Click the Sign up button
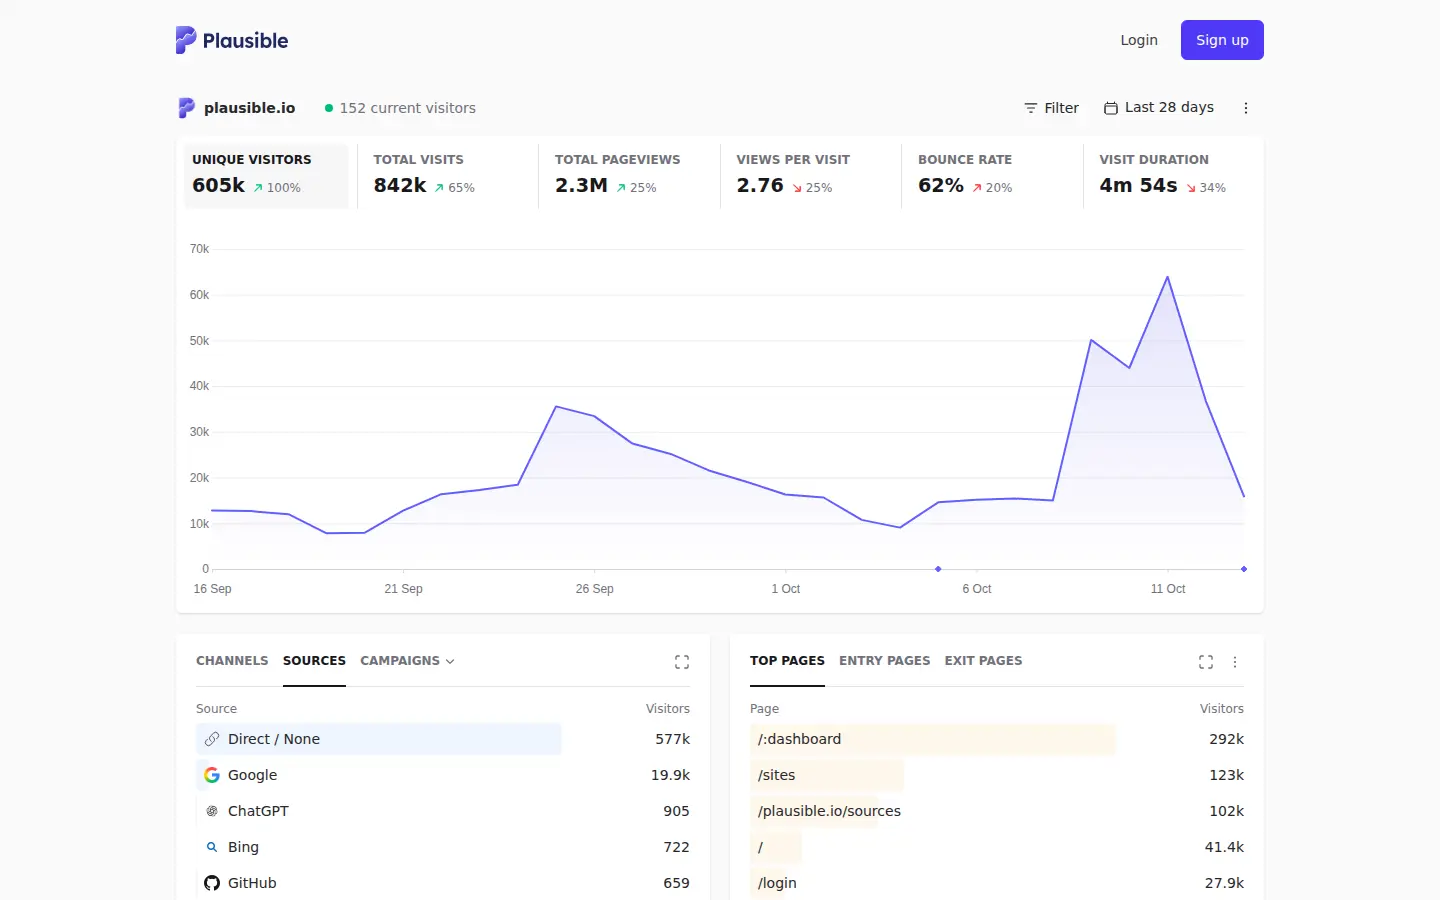Image resolution: width=1440 pixels, height=900 pixels. pyautogui.click(x=1222, y=40)
